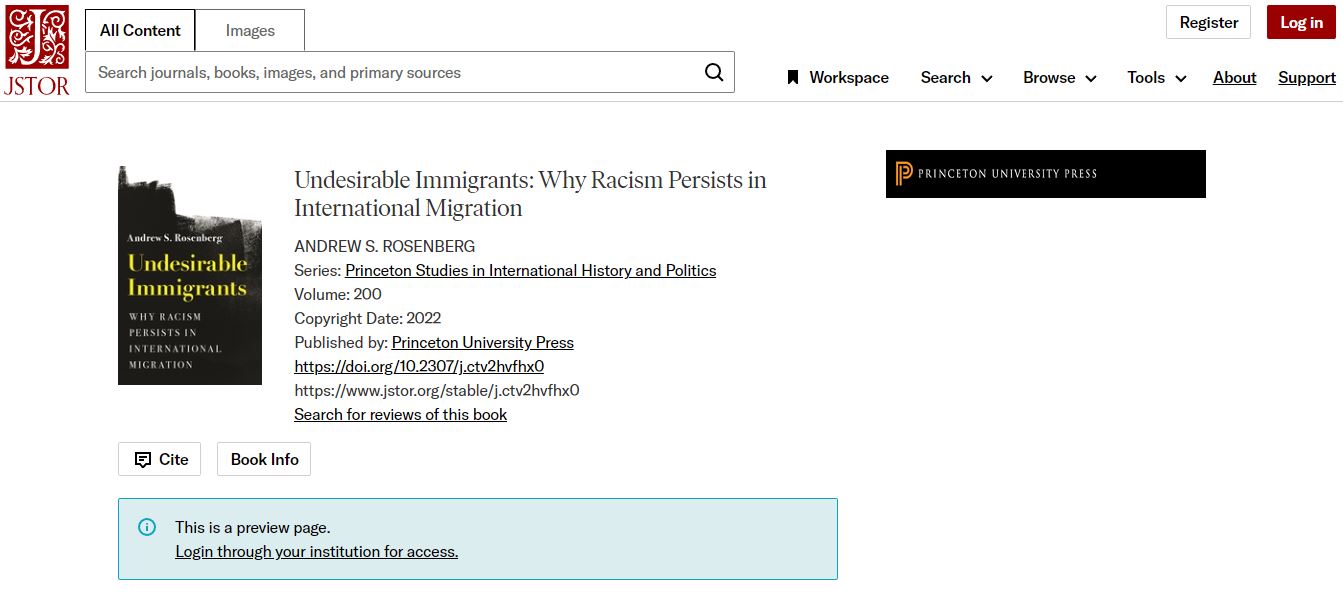The width and height of the screenshot is (1343, 601).
Task: Open the doi.org/10.2307 link
Action: pos(419,366)
